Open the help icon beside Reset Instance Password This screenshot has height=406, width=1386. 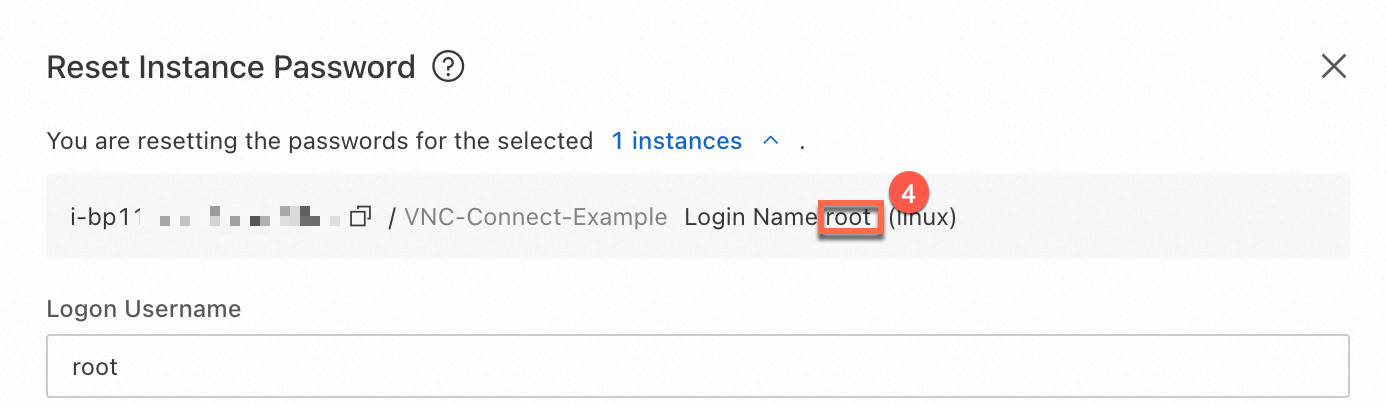(x=448, y=68)
